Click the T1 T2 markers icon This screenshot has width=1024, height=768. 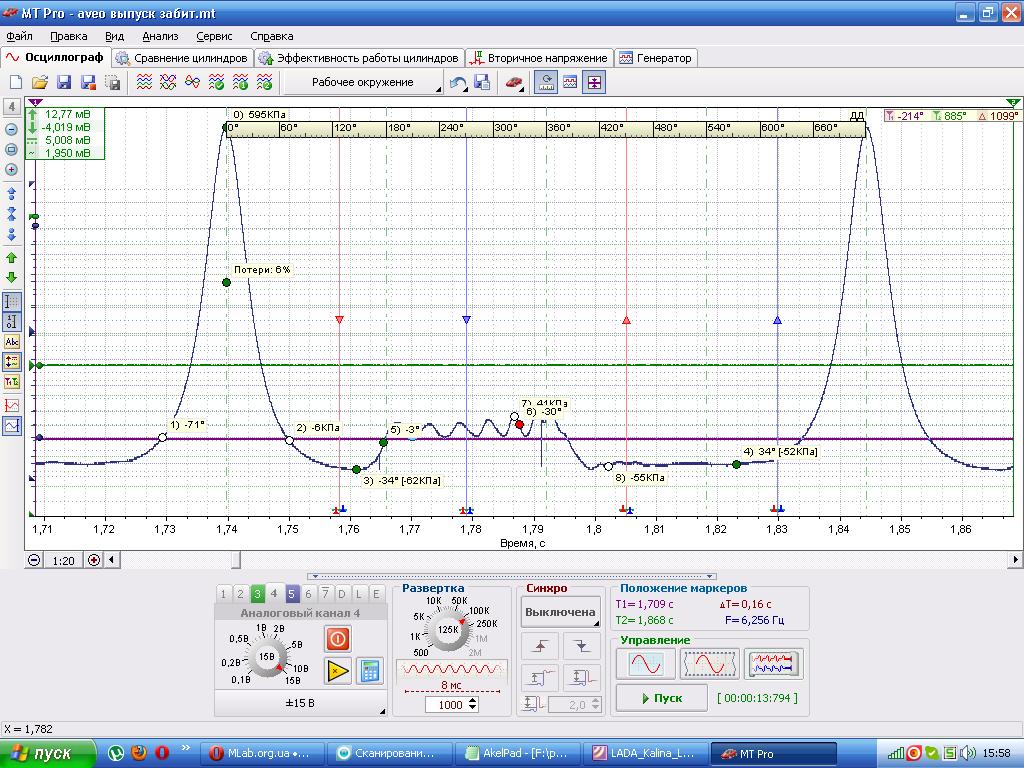click(x=12, y=382)
